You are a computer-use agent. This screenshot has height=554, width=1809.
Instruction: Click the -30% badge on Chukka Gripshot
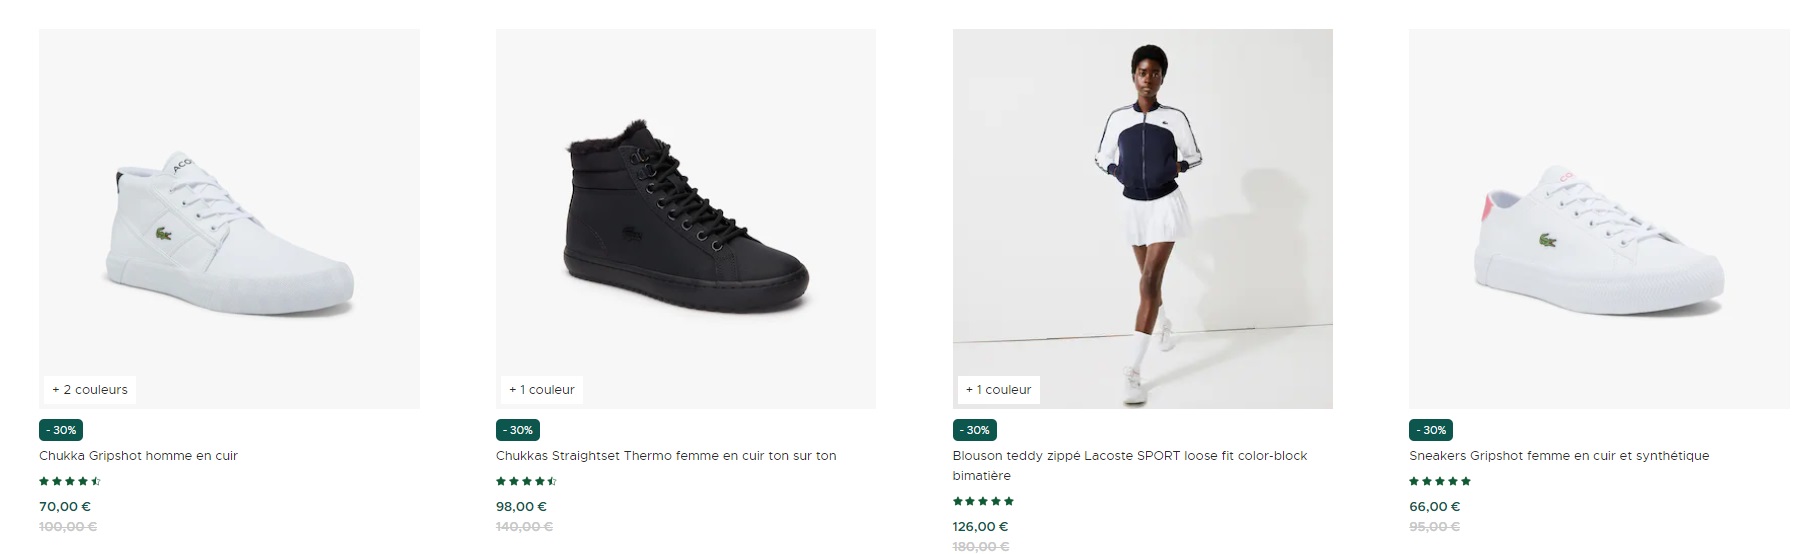pyautogui.click(x=61, y=430)
